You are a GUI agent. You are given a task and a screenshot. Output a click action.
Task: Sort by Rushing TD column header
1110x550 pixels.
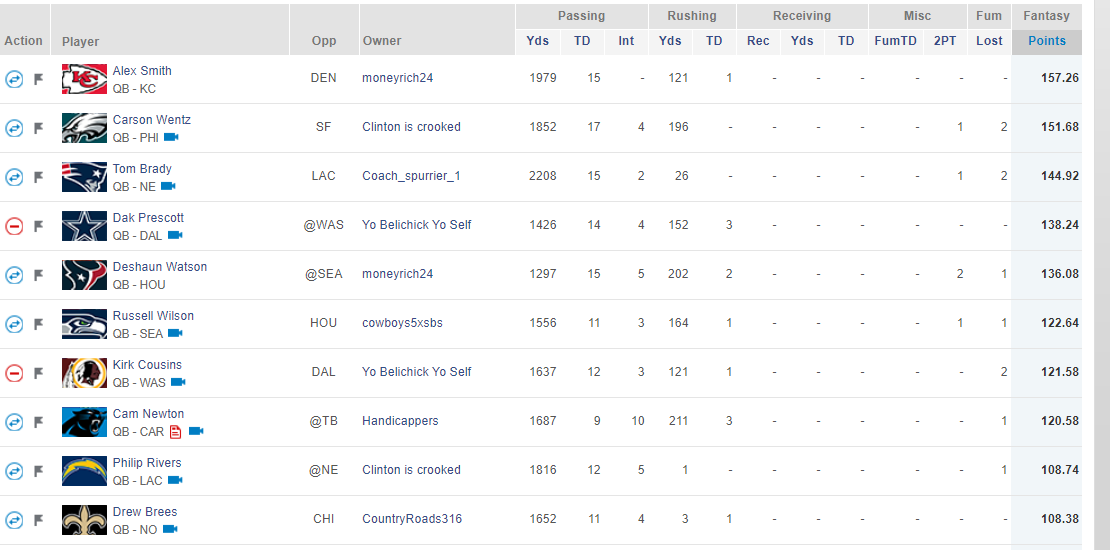click(714, 40)
